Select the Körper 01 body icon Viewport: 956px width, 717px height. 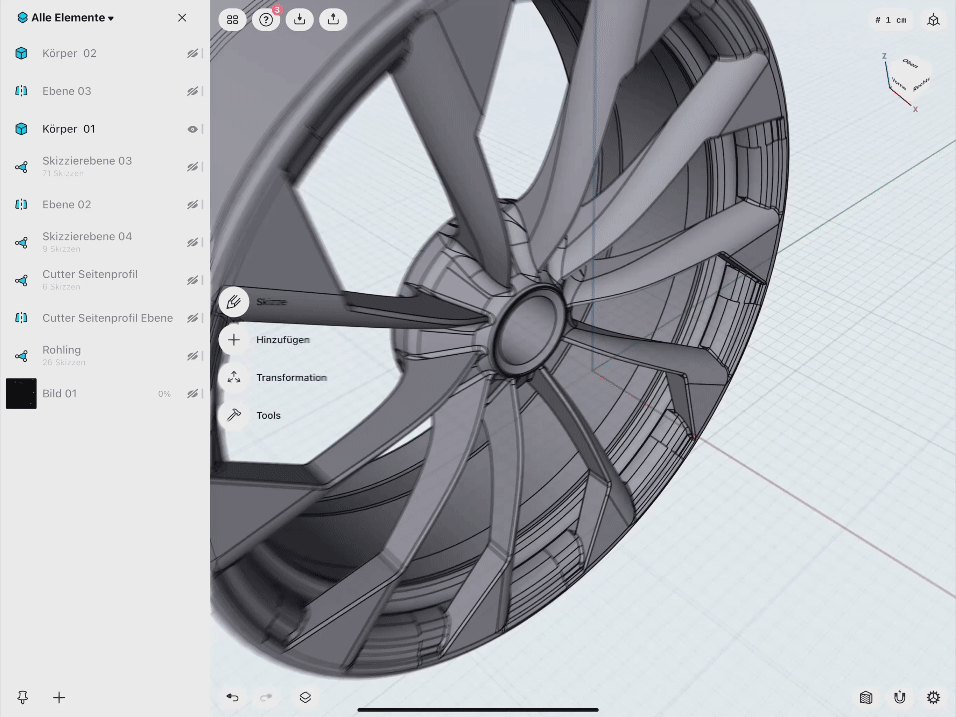[21, 129]
